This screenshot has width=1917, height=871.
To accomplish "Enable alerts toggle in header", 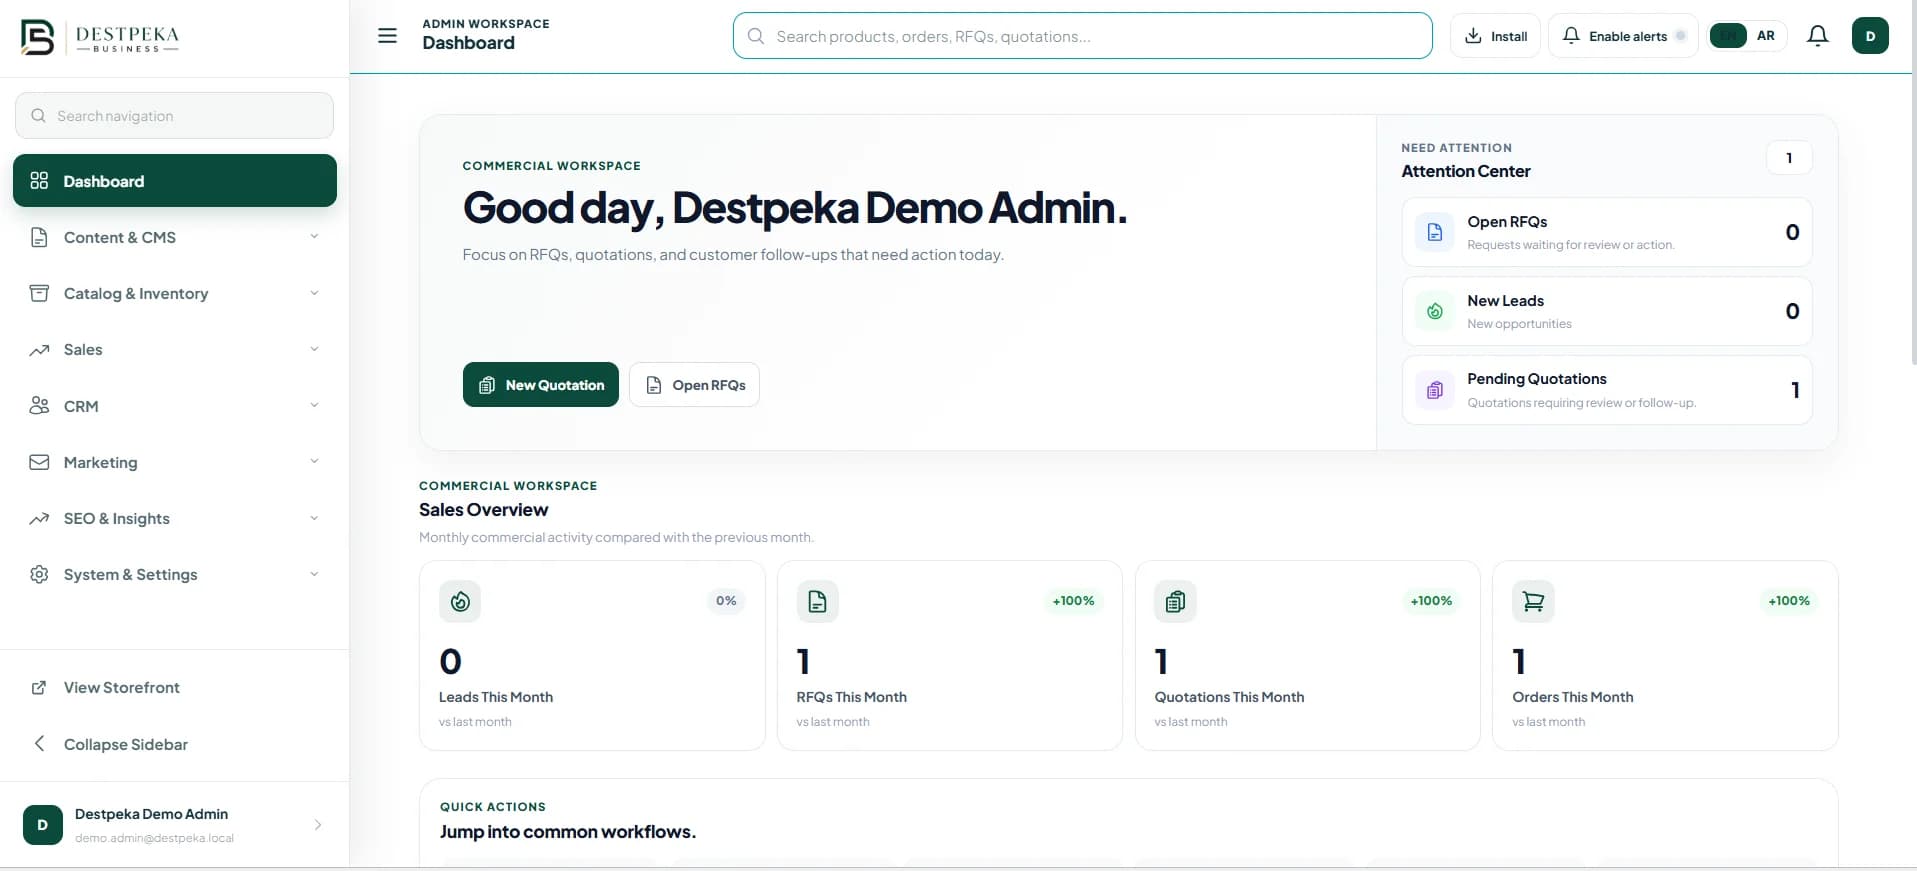I will tap(1623, 36).
